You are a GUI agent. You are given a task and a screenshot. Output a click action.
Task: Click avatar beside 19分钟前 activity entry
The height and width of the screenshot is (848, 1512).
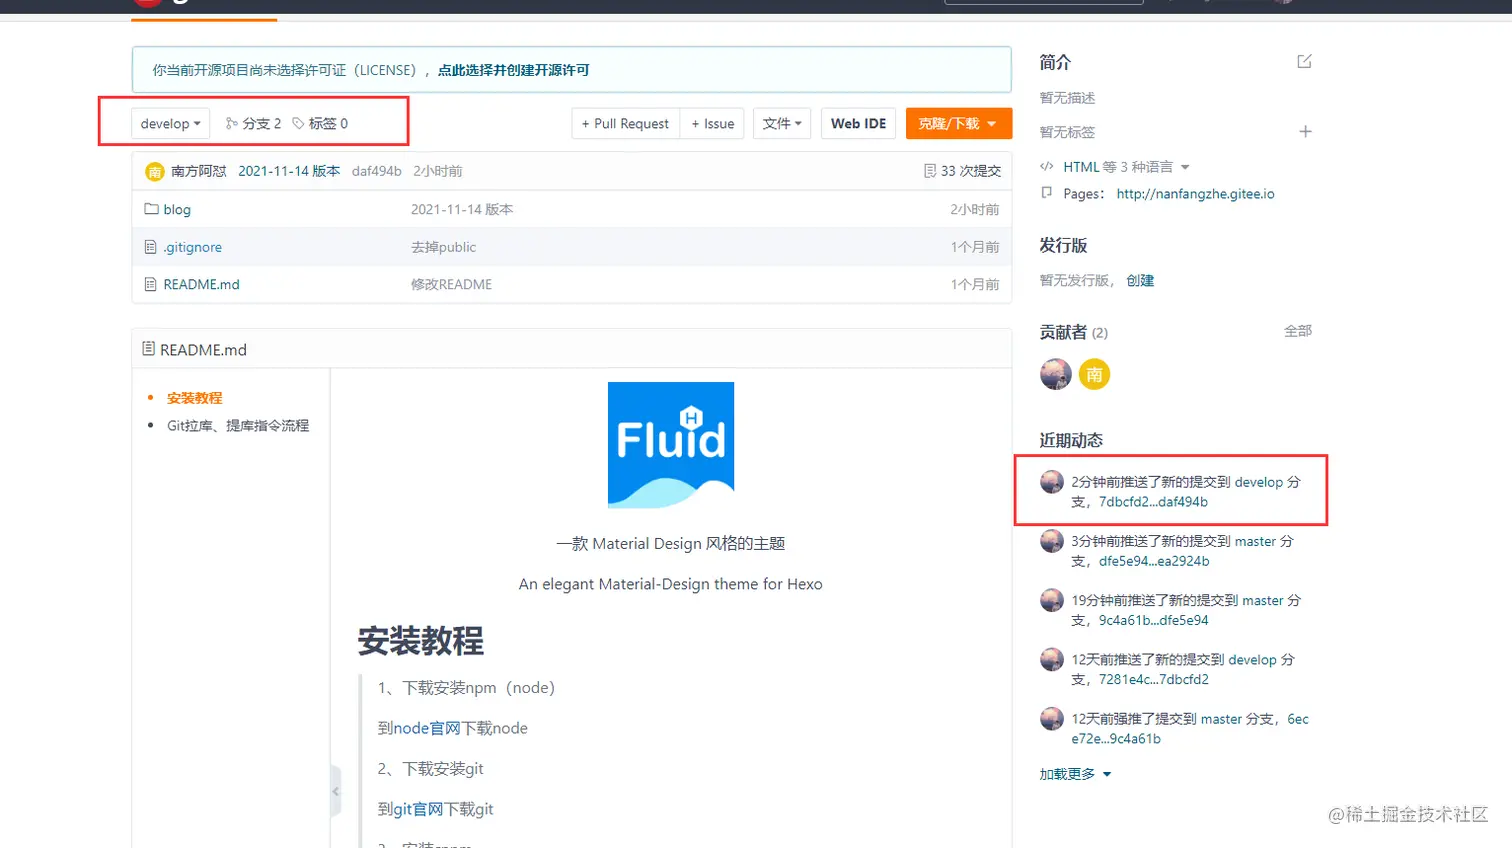click(x=1052, y=600)
